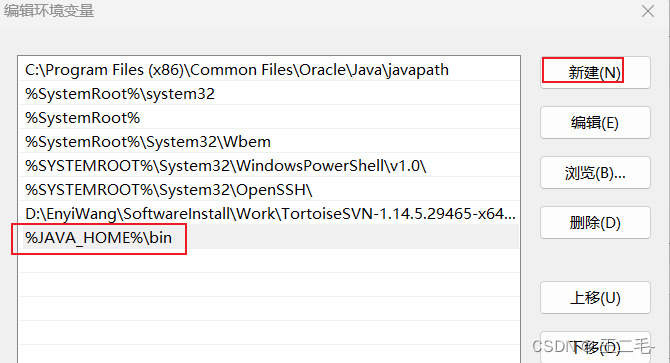Delete entry with 删除(D) button
Viewport: 670px width, 363px height.
[x=595, y=222]
